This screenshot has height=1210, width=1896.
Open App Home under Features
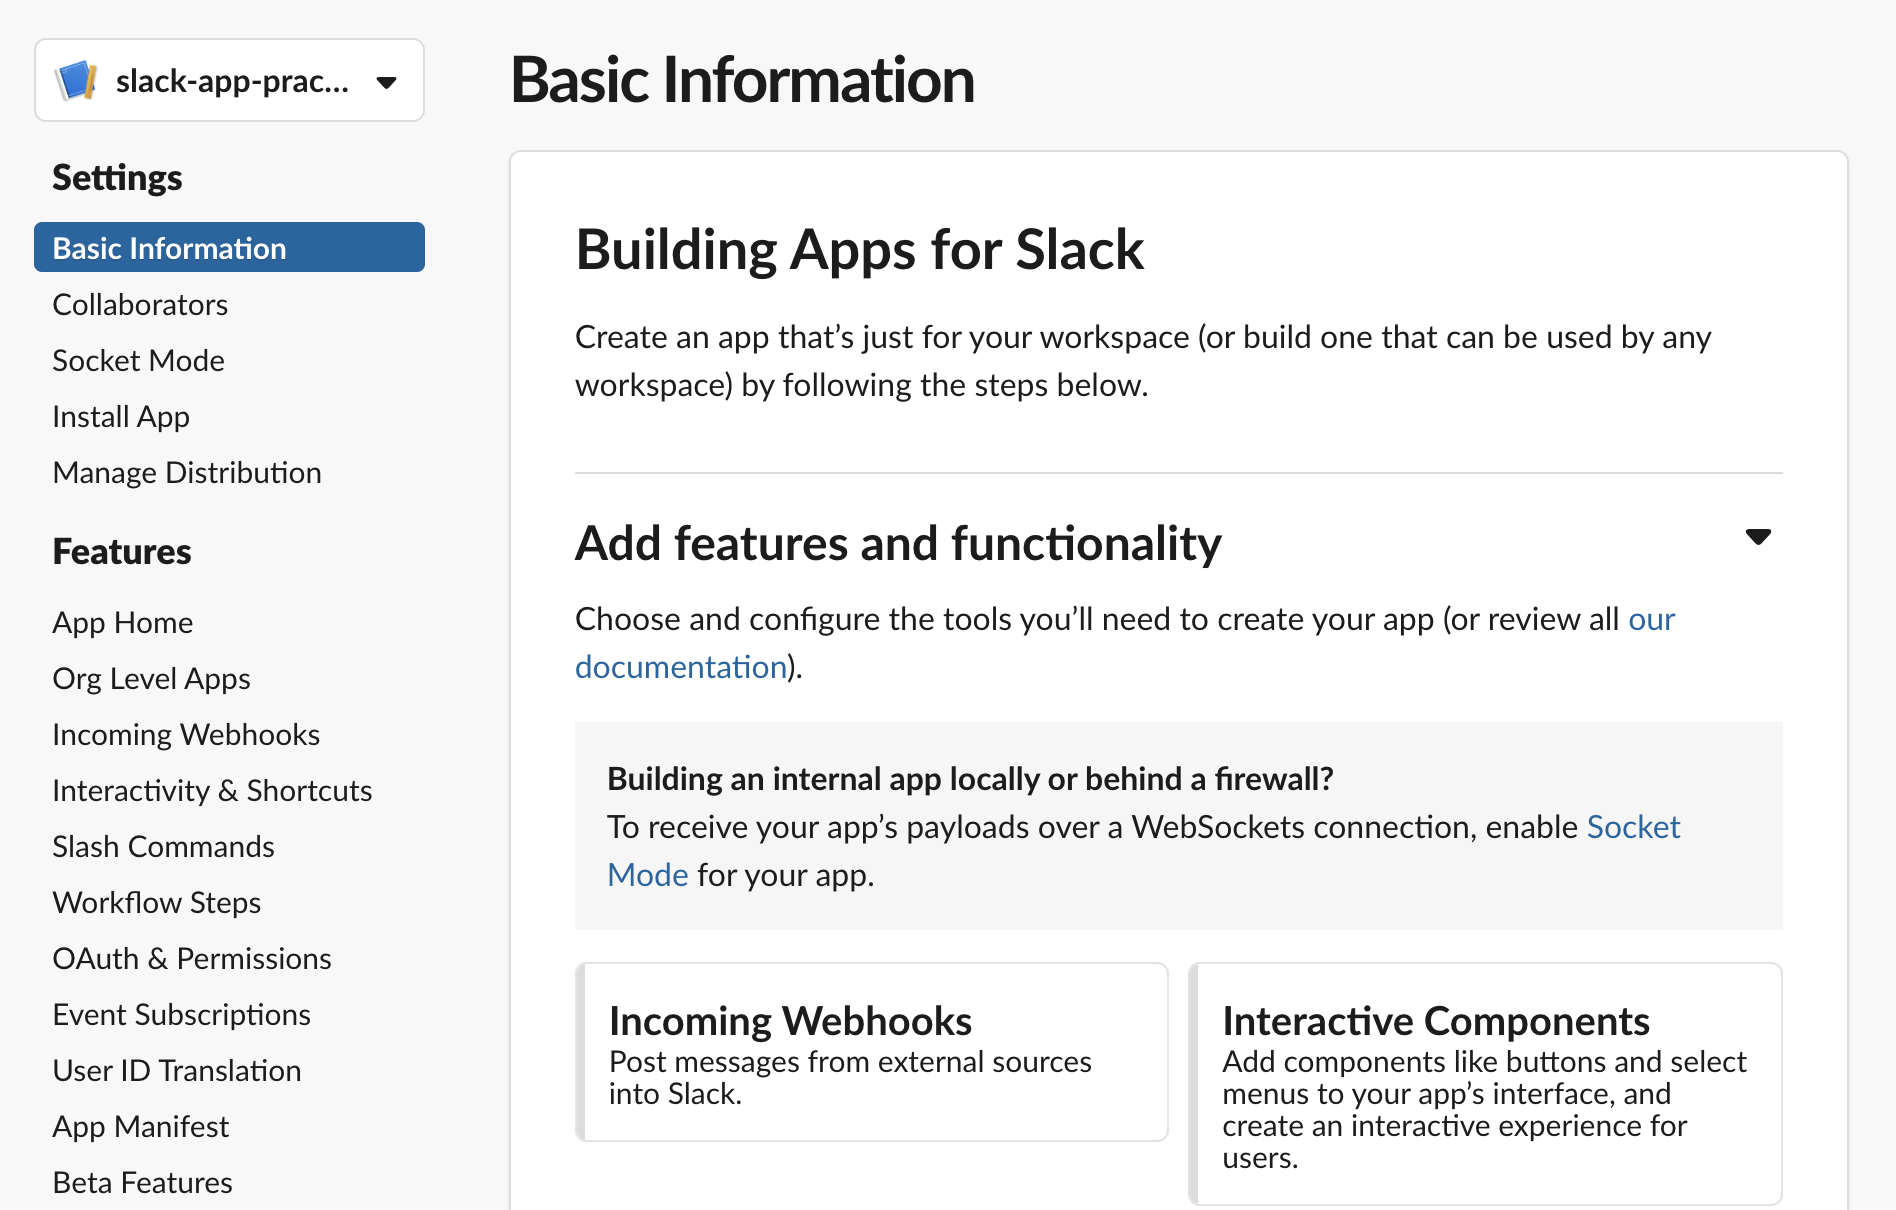(x=122, y=622)
